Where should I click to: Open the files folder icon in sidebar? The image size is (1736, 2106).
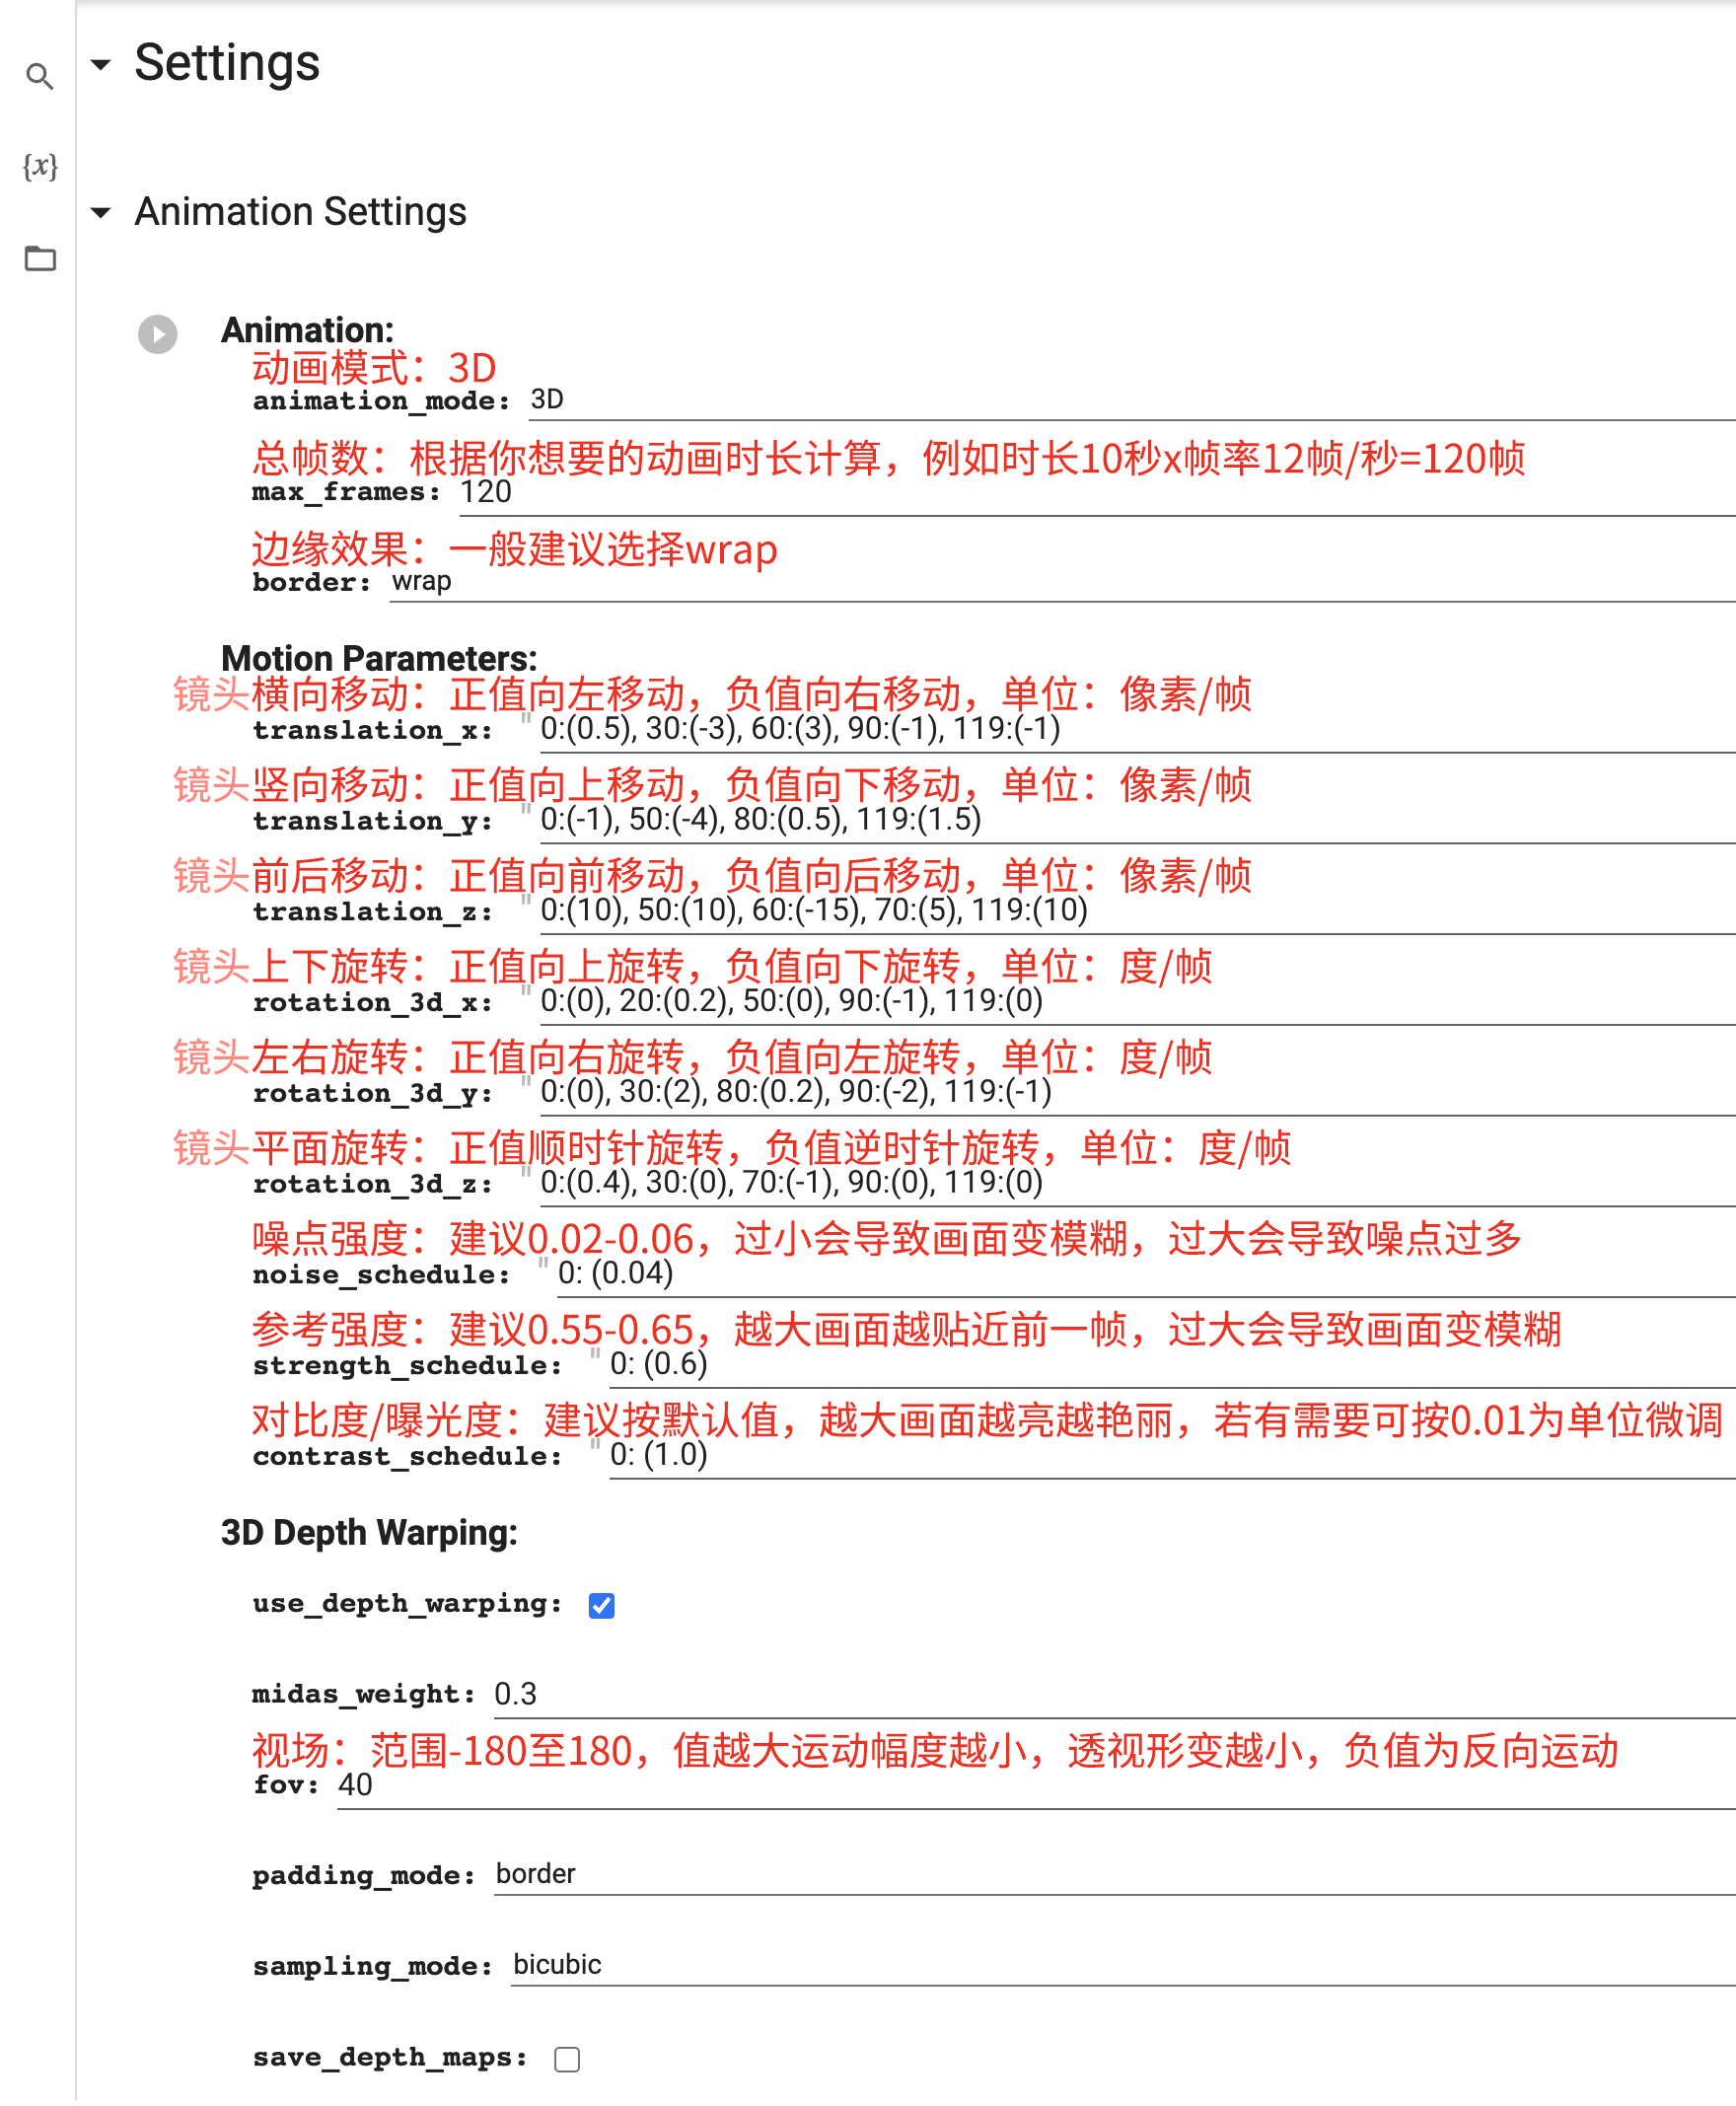pos(40,259)
